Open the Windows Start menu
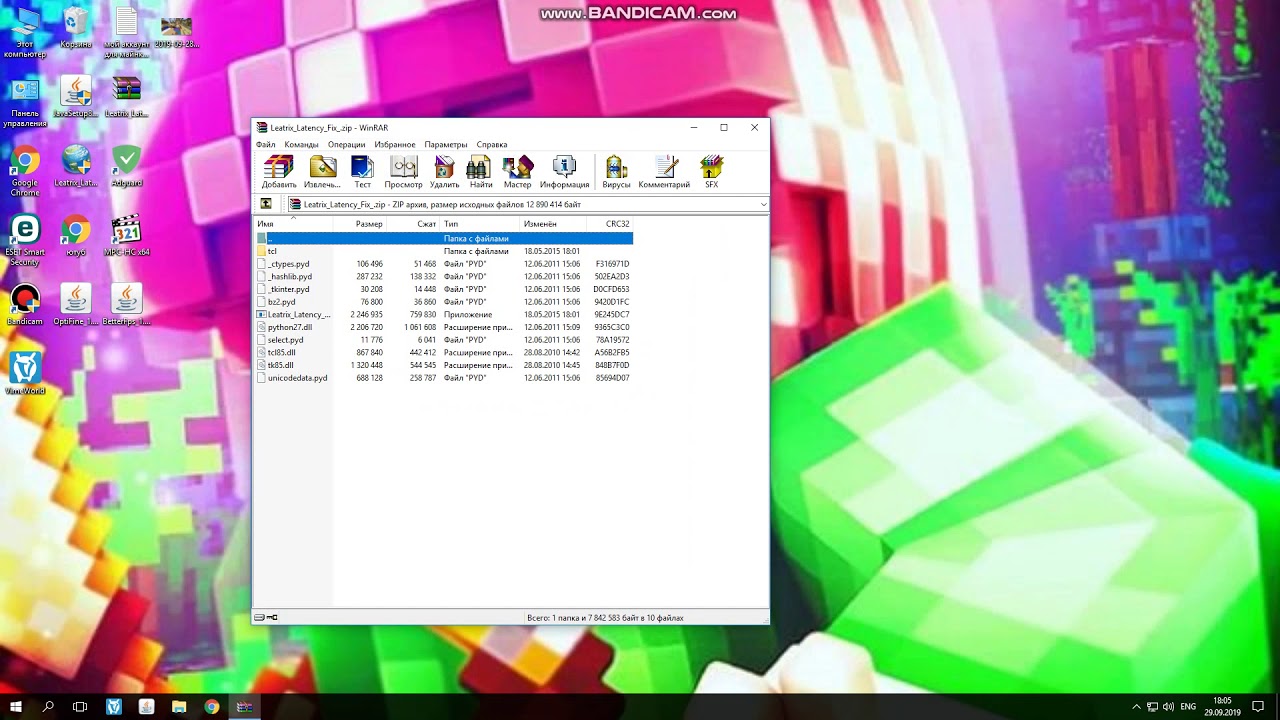1280x720 pixels. click(x=16, y=707)
